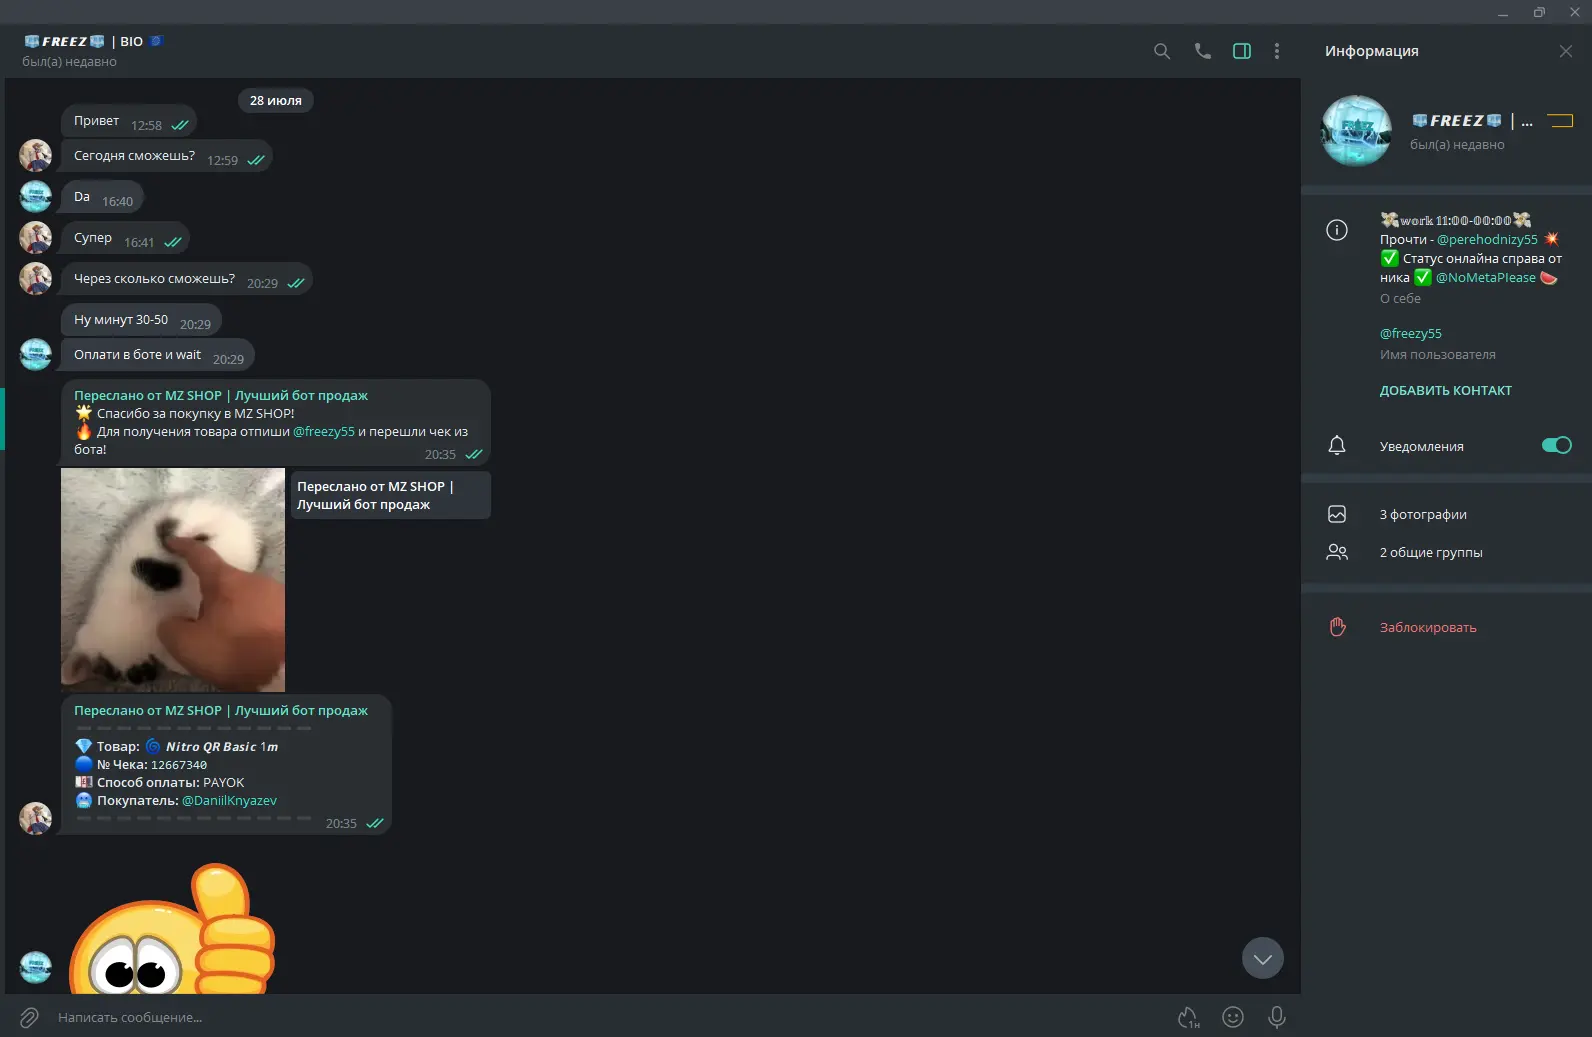Maximize the Telegram window
Screen dimensions: 1592x1037
pyautogui.click(x=1539, y=12)
